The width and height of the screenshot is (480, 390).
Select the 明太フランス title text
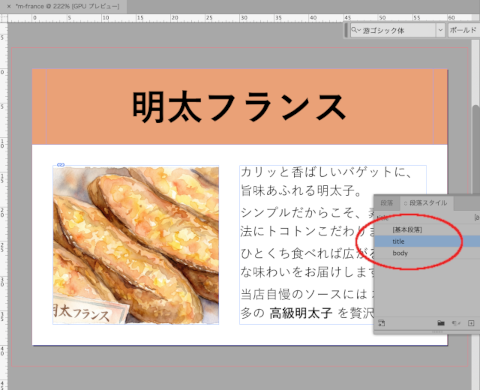[239, 107]
